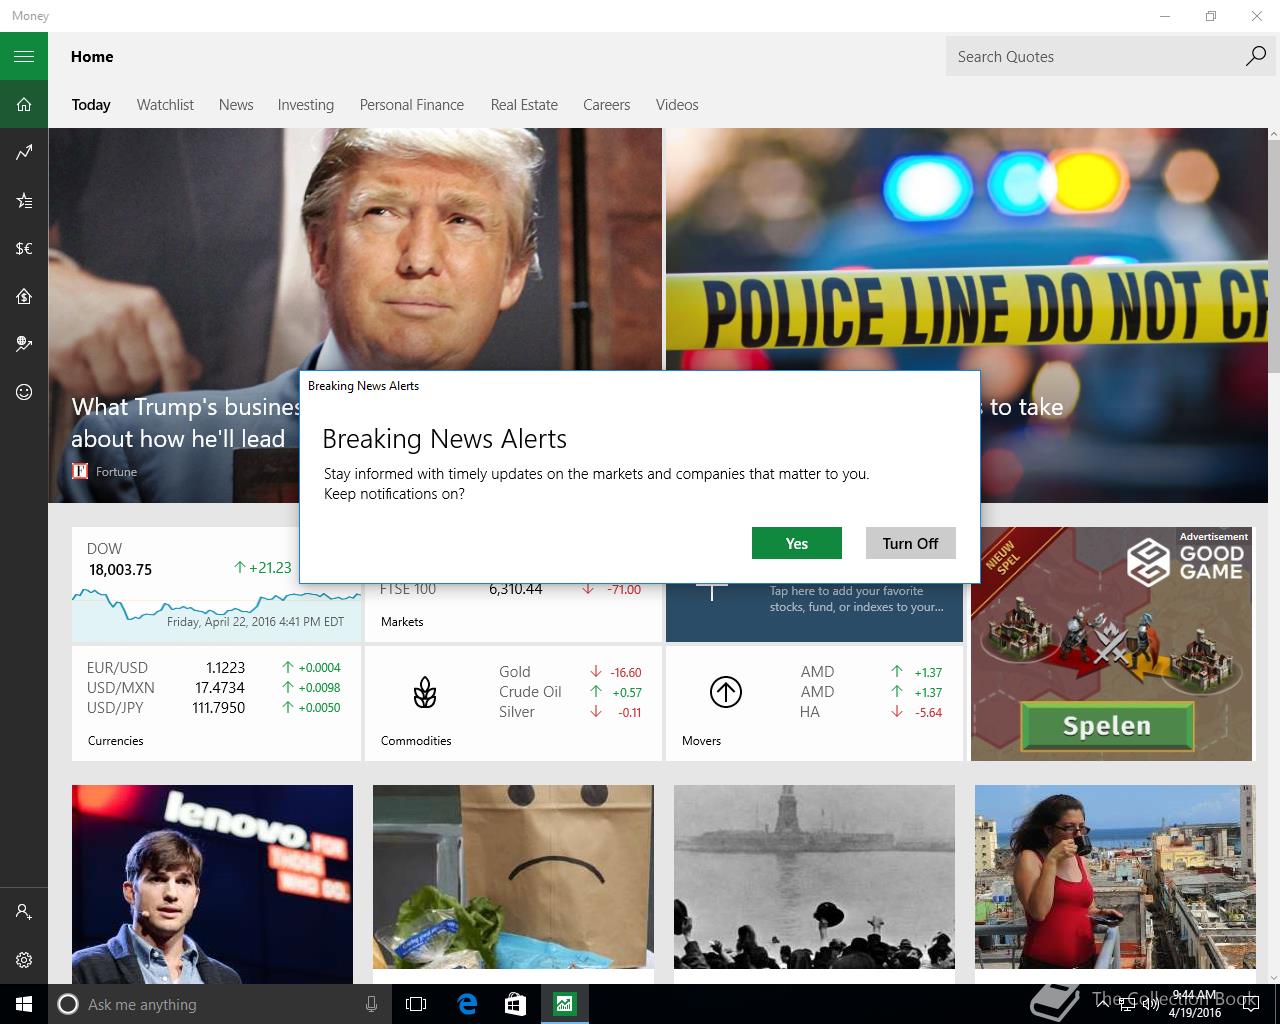The height and width of the screenshot is (1024, 1280).
Task: Open the black-and-white statue photo article
Action: pyautogui.click(x=814, y=877)
